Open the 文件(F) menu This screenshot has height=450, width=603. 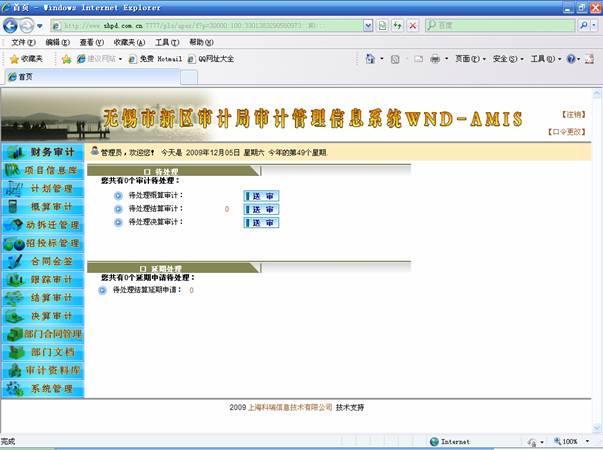click(x=24, y=42)
